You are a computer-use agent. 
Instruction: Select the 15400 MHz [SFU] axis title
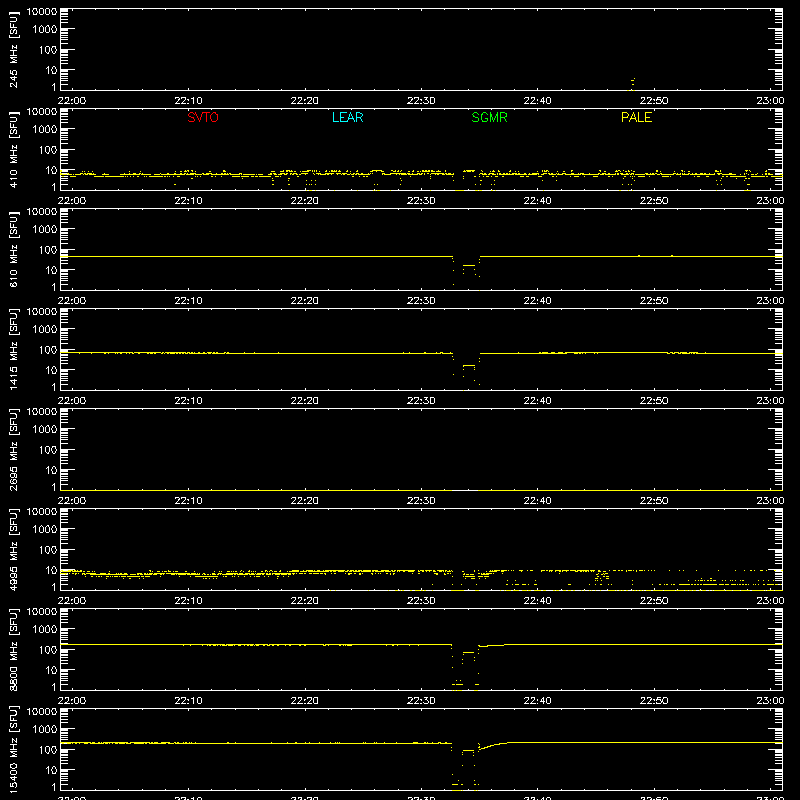tap(13, 749)
